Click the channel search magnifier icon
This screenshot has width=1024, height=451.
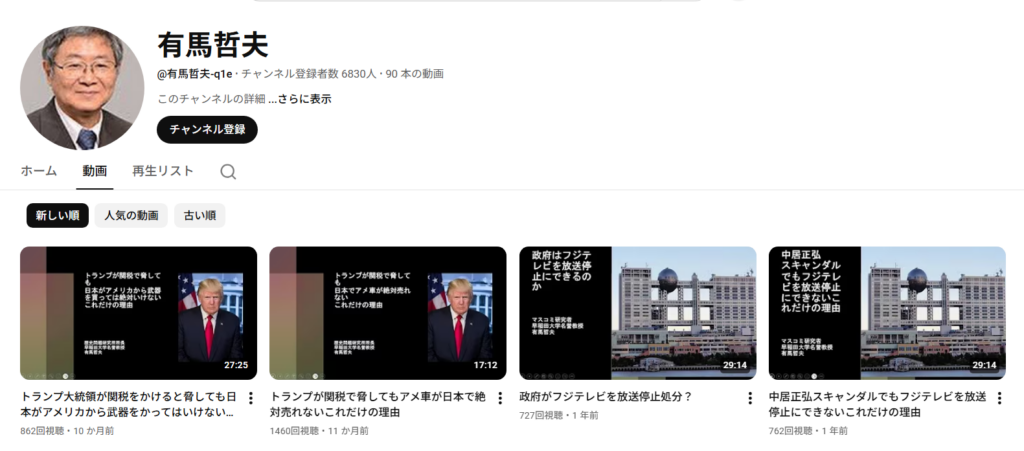pos(228,171)
